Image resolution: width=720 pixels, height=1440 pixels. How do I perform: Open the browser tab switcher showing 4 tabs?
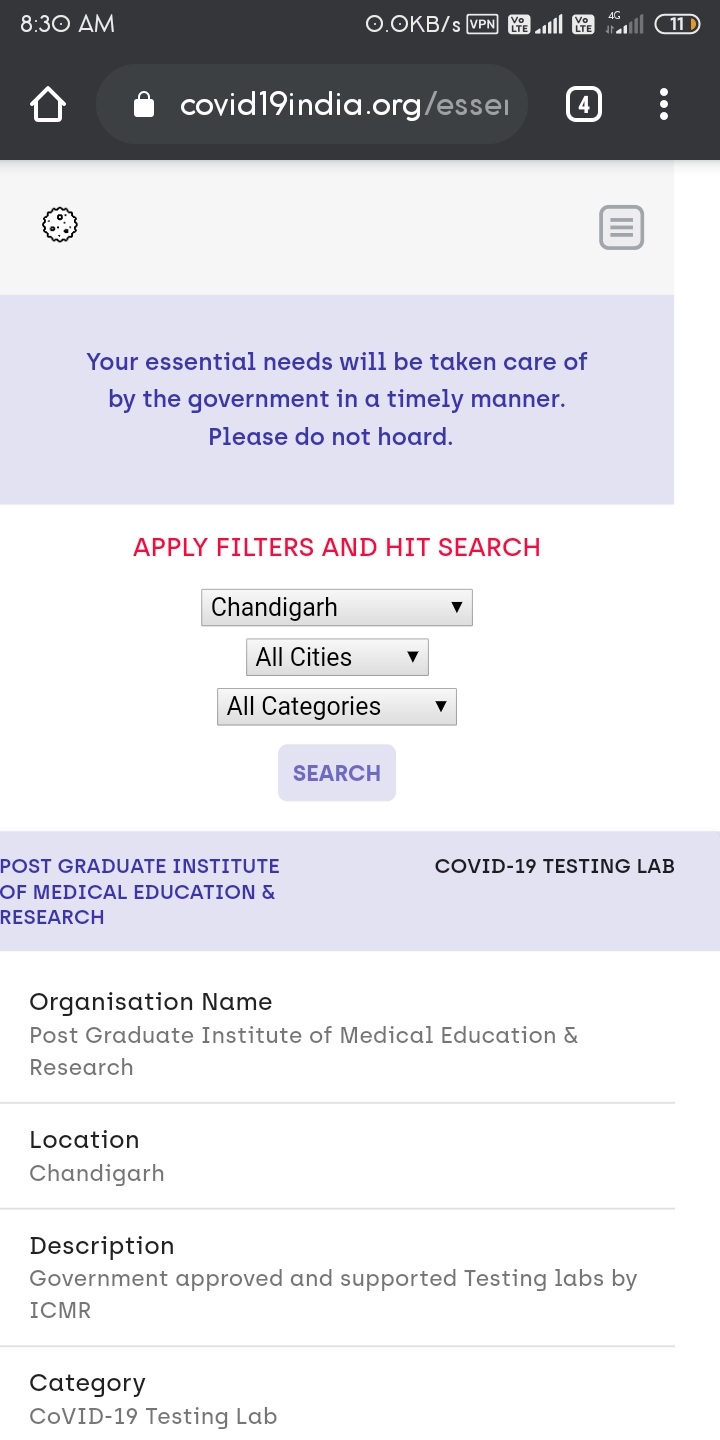coord(583,103)
